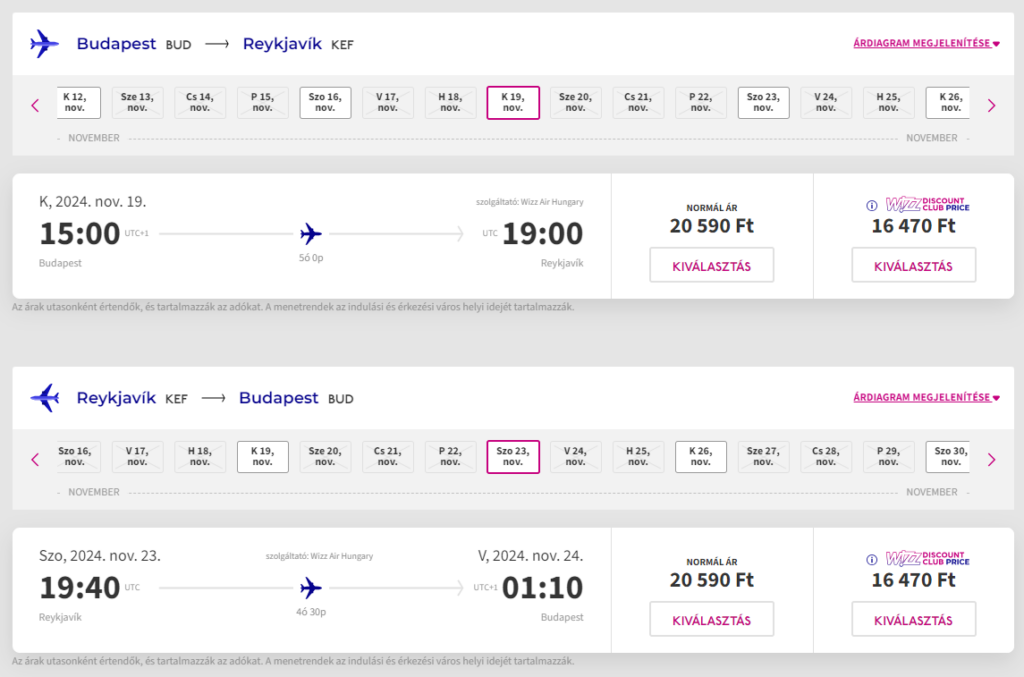Expand return ÁRDIAGRAM MEGJELENÍTÉSE price chart
This screenshot has width=1024, height=677.
coord(926,397)
